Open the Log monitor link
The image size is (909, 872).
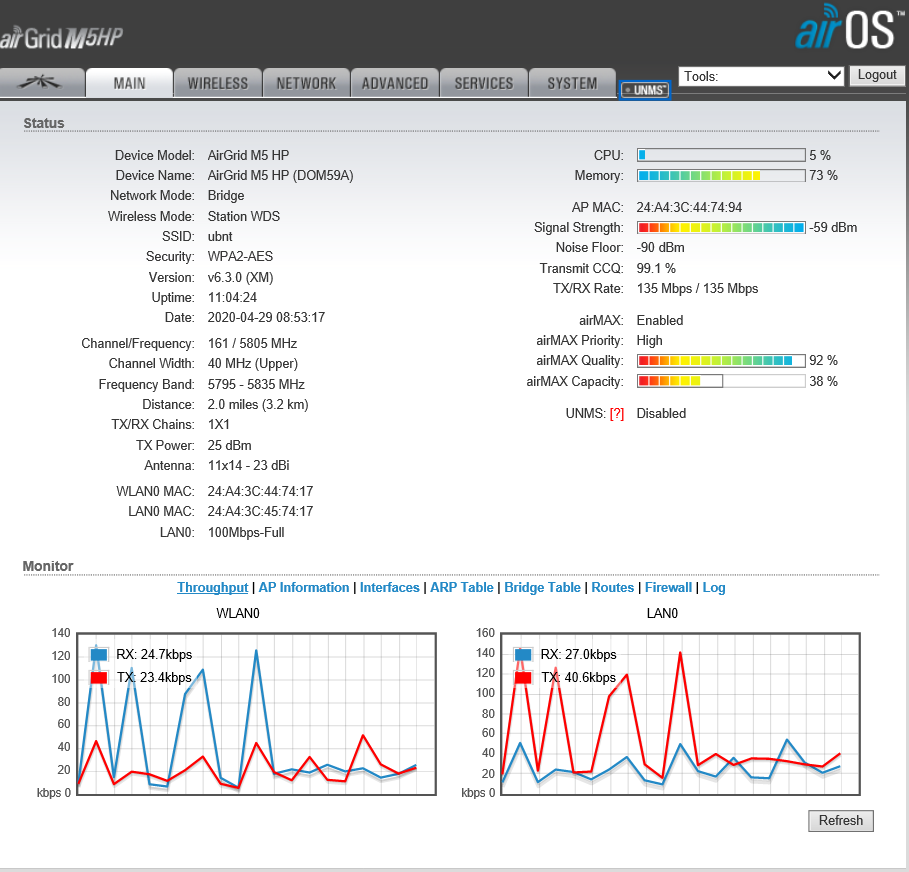tap(714, 587)
